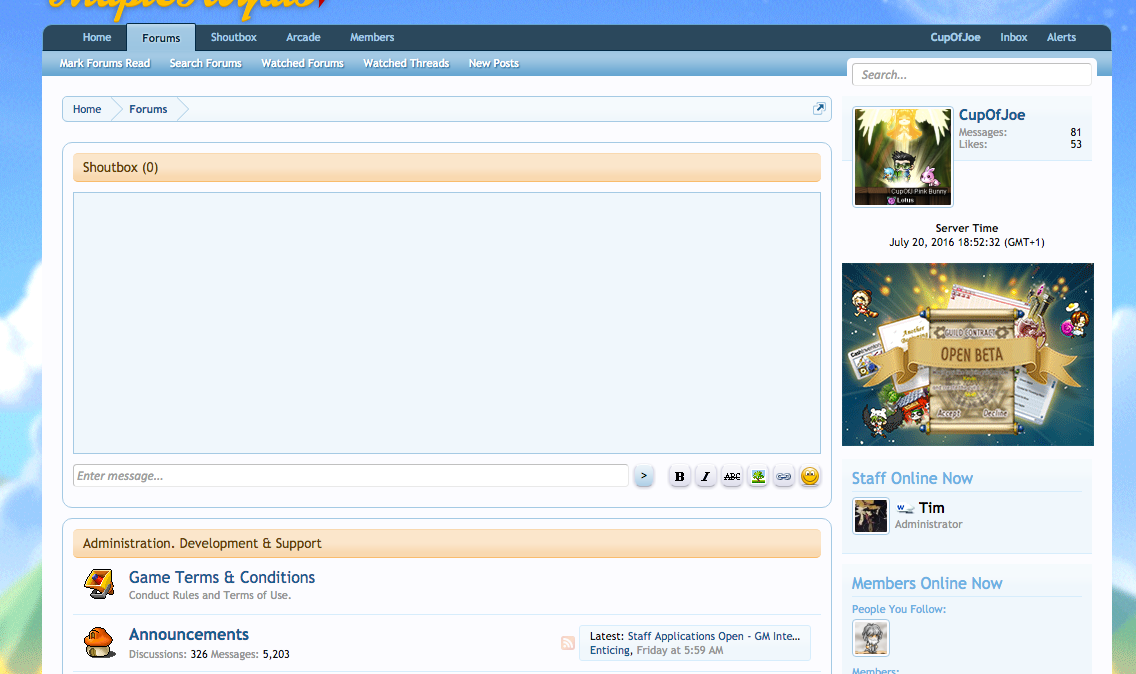Click Mark Forums Read link
This screenshot has width=1136, height=674.
point(105,63)
